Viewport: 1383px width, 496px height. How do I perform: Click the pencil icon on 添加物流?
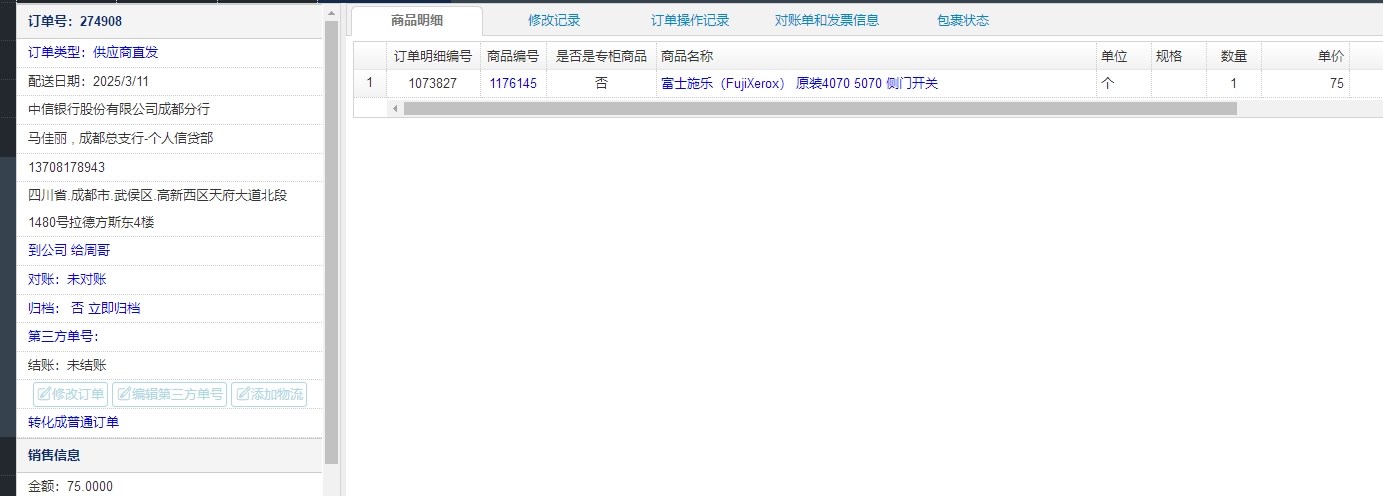click(242, 394)
